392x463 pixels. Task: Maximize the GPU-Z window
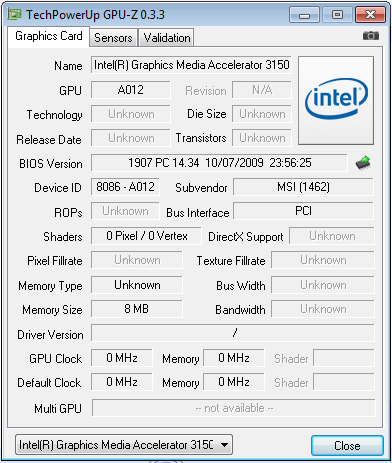coord(337,15)
